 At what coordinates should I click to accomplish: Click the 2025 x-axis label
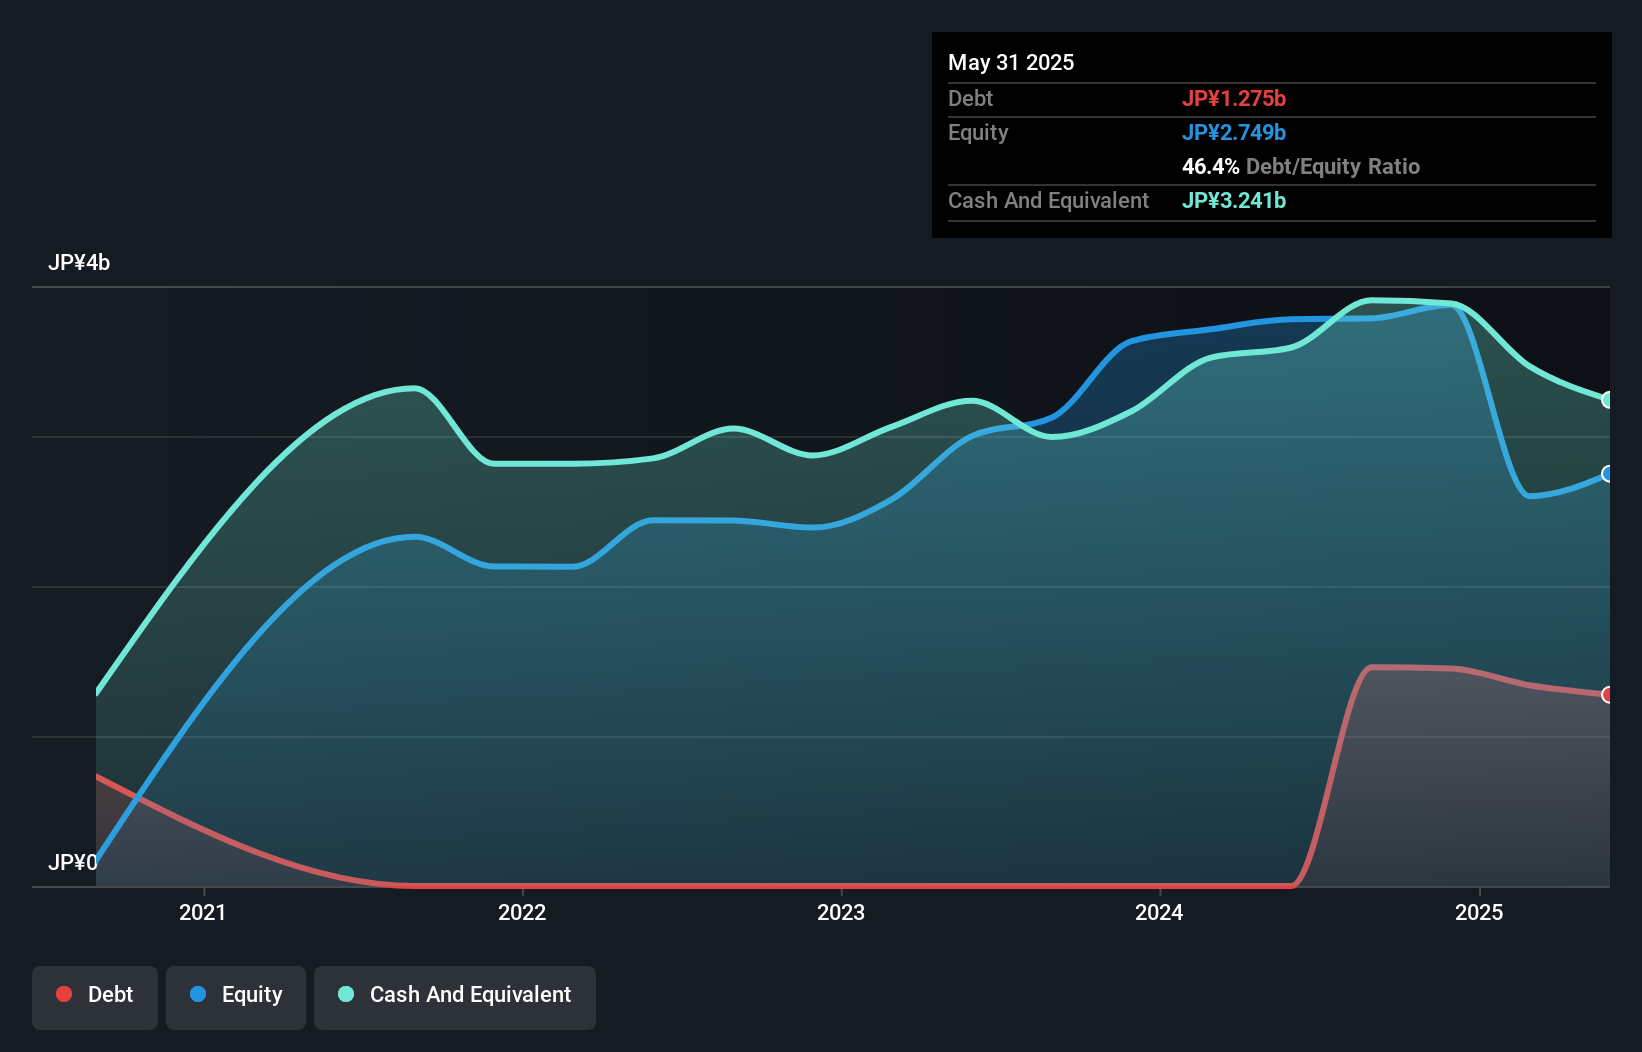[1479, 912]
